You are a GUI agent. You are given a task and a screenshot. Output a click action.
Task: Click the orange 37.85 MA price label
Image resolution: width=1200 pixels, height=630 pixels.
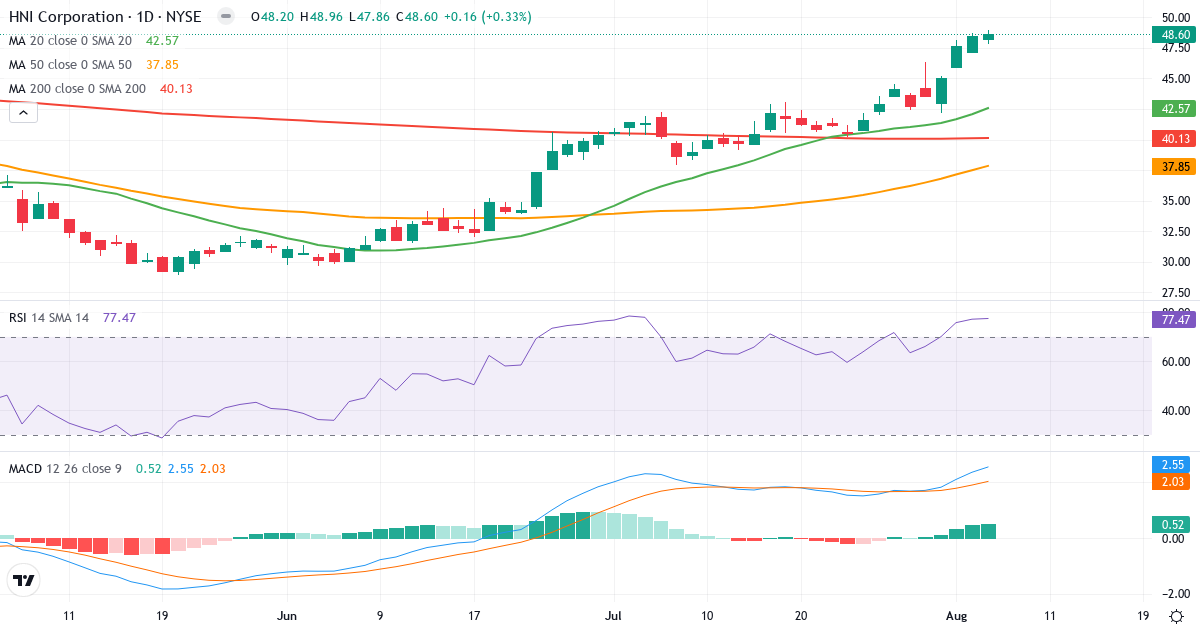point(1174,167)
